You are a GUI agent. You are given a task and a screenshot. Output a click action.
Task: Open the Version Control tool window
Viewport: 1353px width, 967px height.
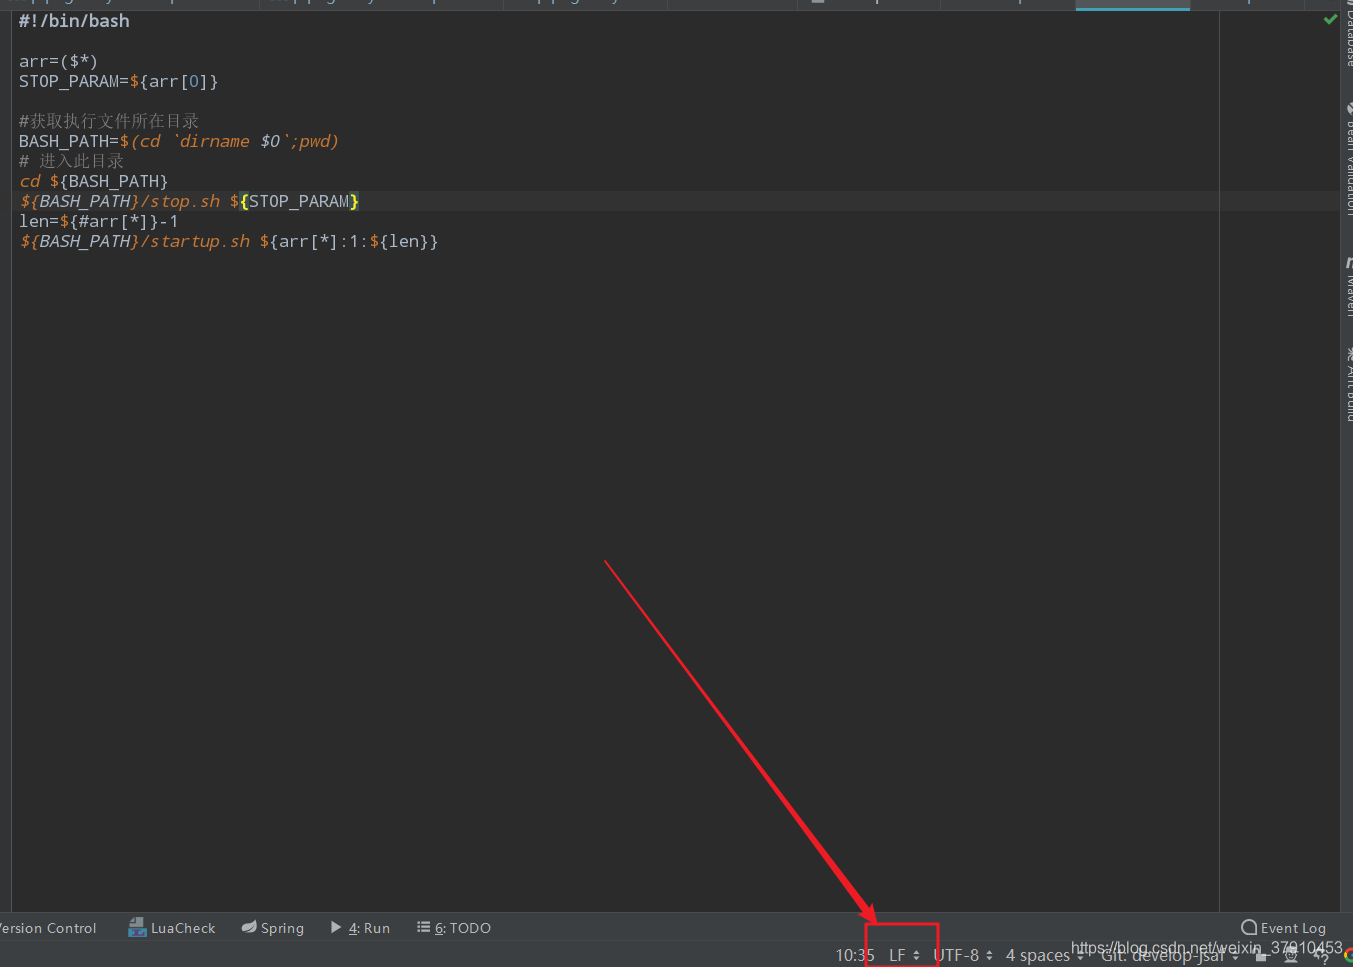click(x=47, y=928)
